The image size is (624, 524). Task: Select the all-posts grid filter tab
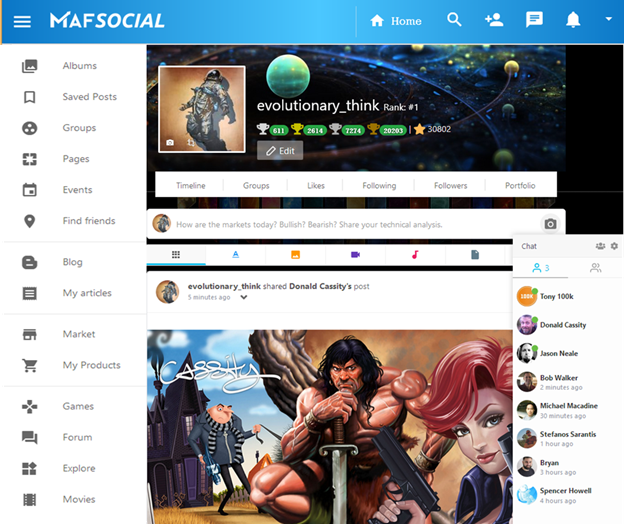[176, 255]
